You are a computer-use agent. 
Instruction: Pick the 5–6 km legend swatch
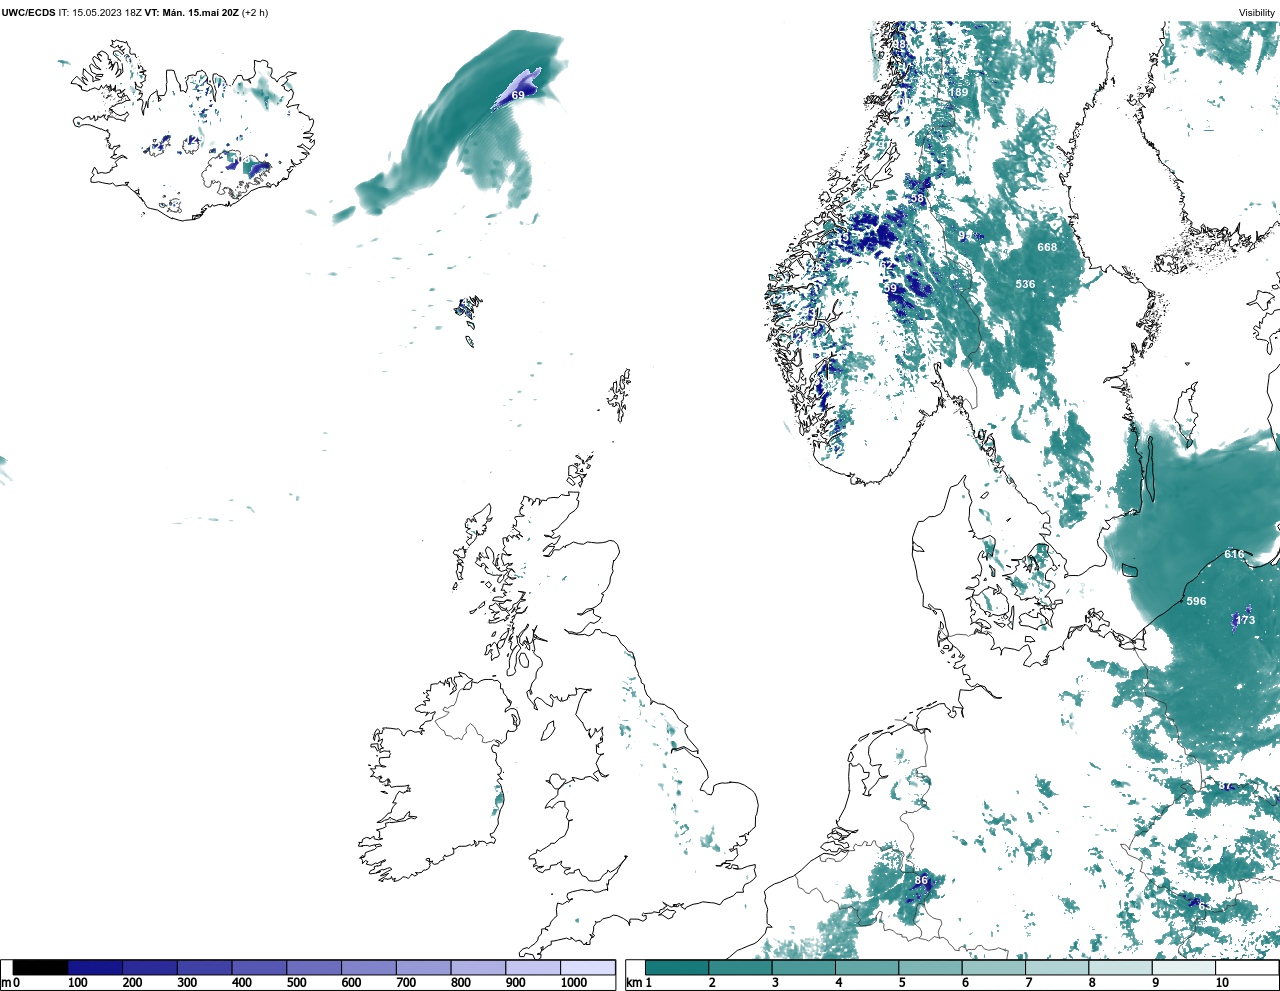(930, 967)
